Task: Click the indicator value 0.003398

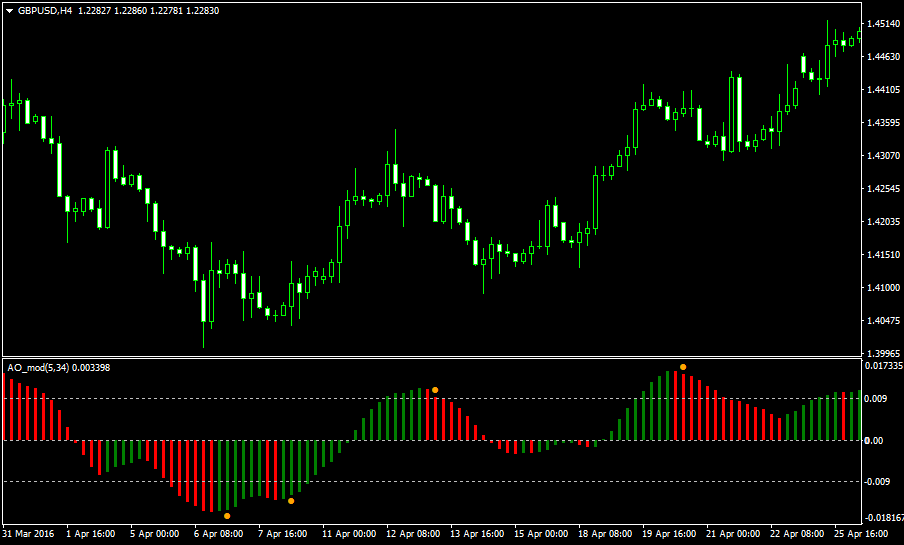Action: coord(91,368)
